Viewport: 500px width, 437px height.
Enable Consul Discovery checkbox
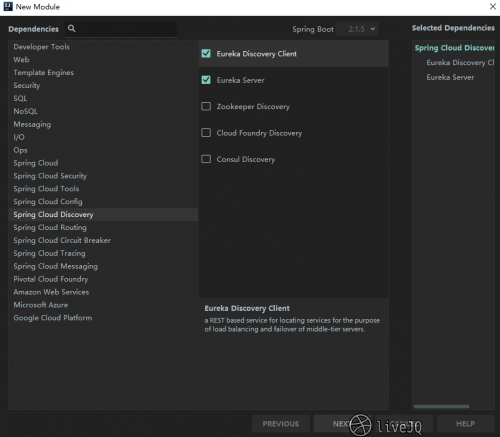pos(206,159)
